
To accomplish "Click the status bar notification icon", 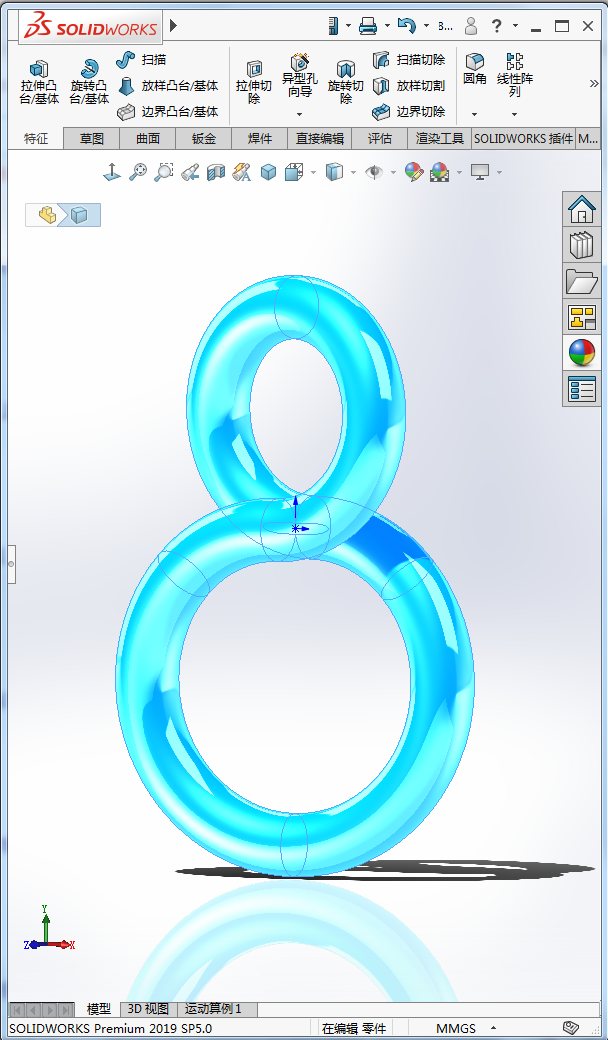I will [x=570, y=1028].
